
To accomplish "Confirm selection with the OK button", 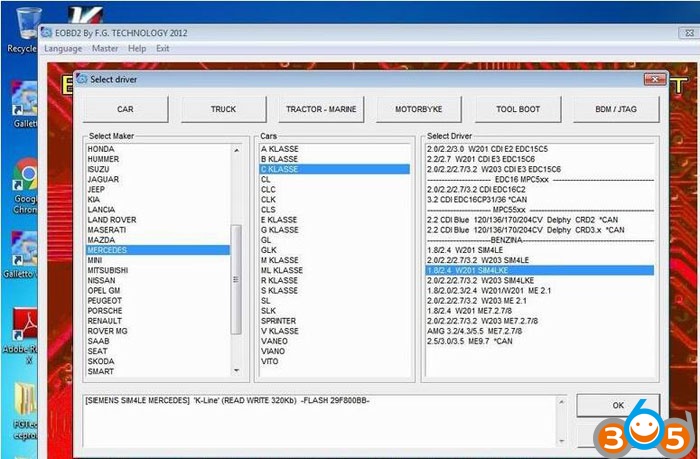I will pyautogui.click(x=618, y=405).
